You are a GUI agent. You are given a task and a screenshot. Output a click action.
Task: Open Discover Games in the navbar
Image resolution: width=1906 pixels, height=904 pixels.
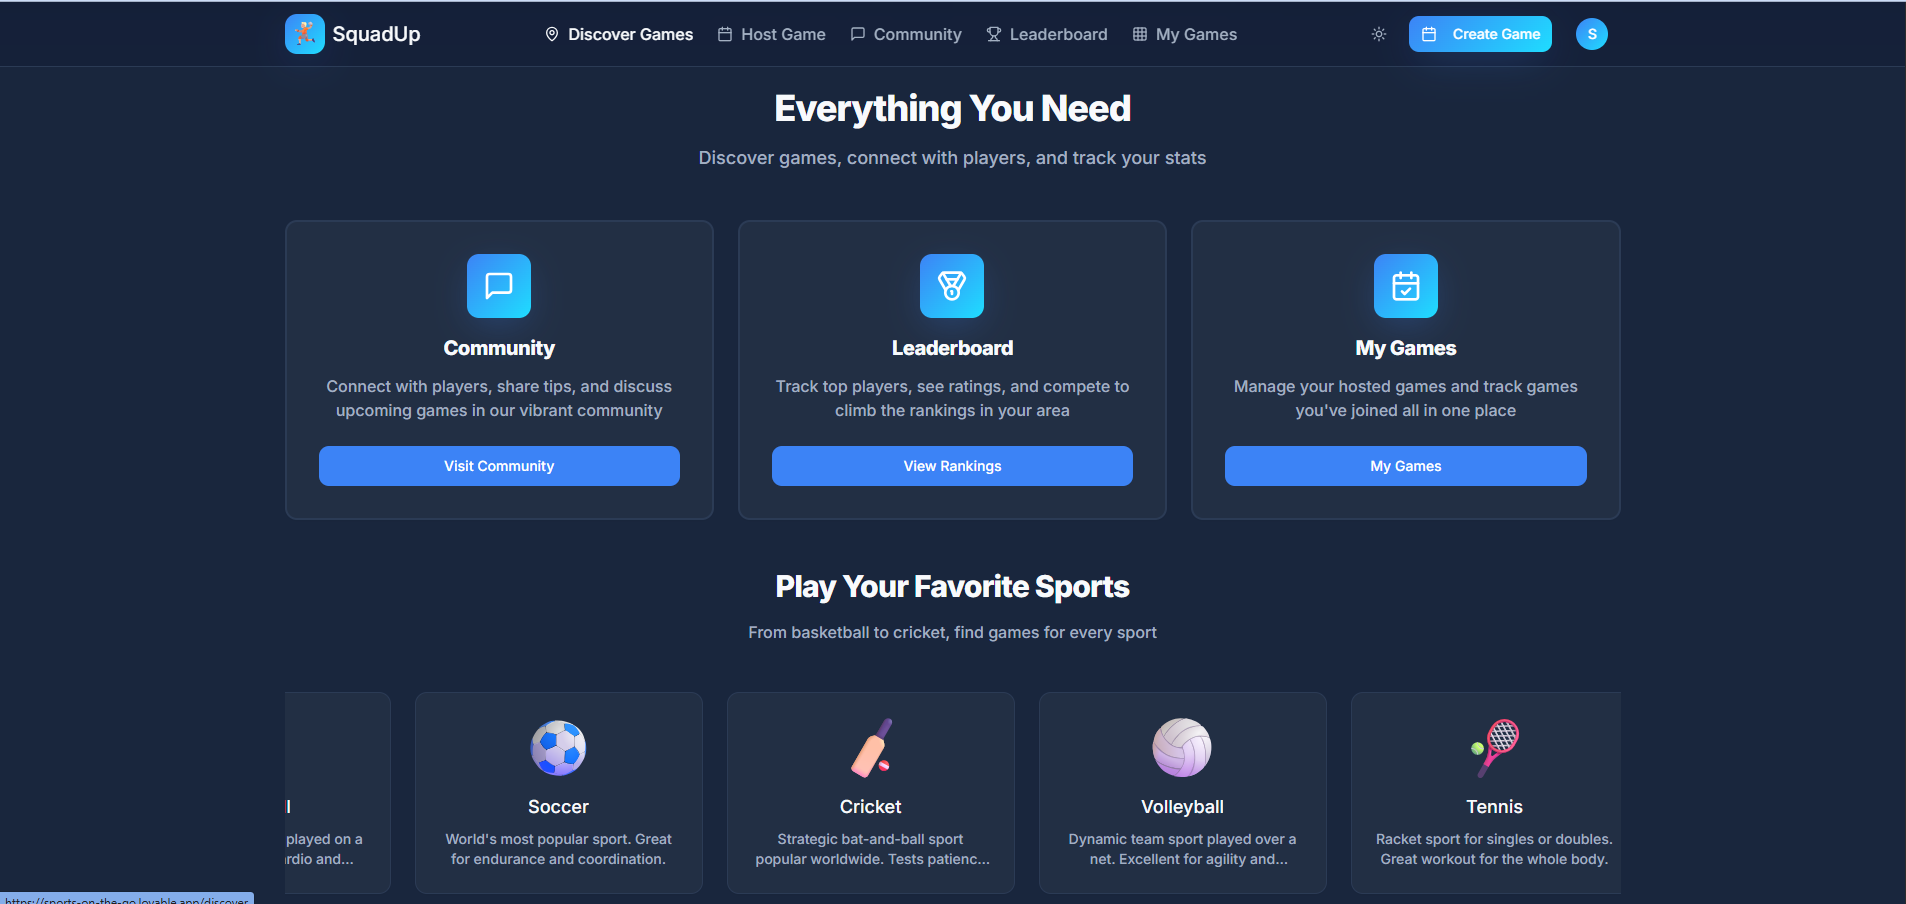(x=619, y=34)
